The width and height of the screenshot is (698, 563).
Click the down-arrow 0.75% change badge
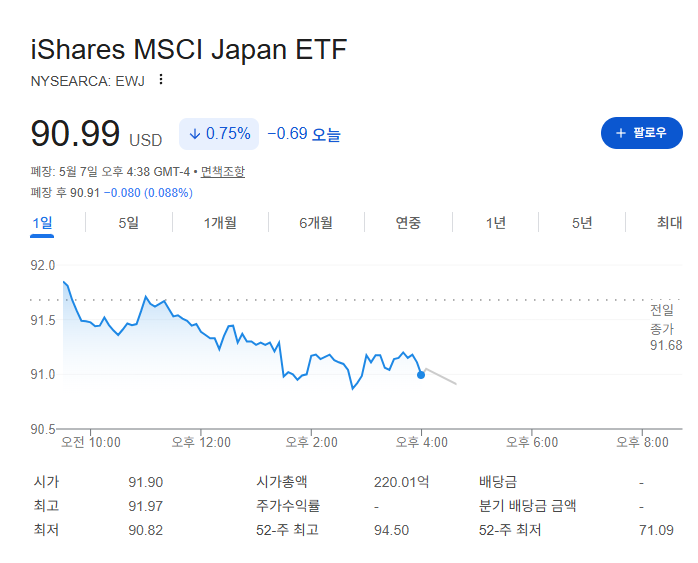(x=219, y=134)
